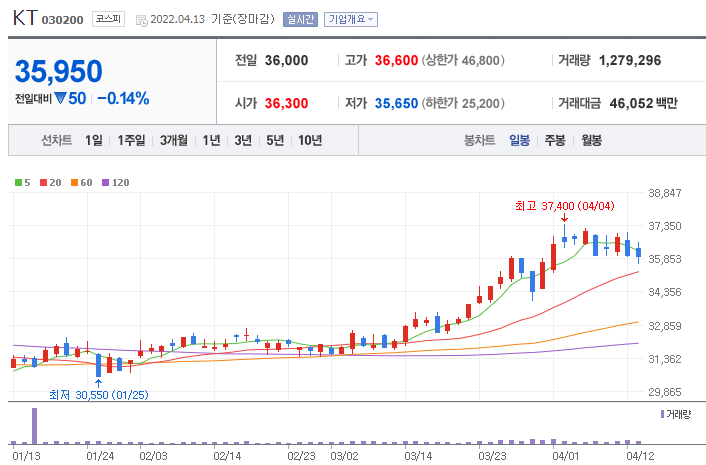Toggle the 실시간 real-time button
Screen dimensions: 706x465
pyautogui.click(x=300, y=19)
